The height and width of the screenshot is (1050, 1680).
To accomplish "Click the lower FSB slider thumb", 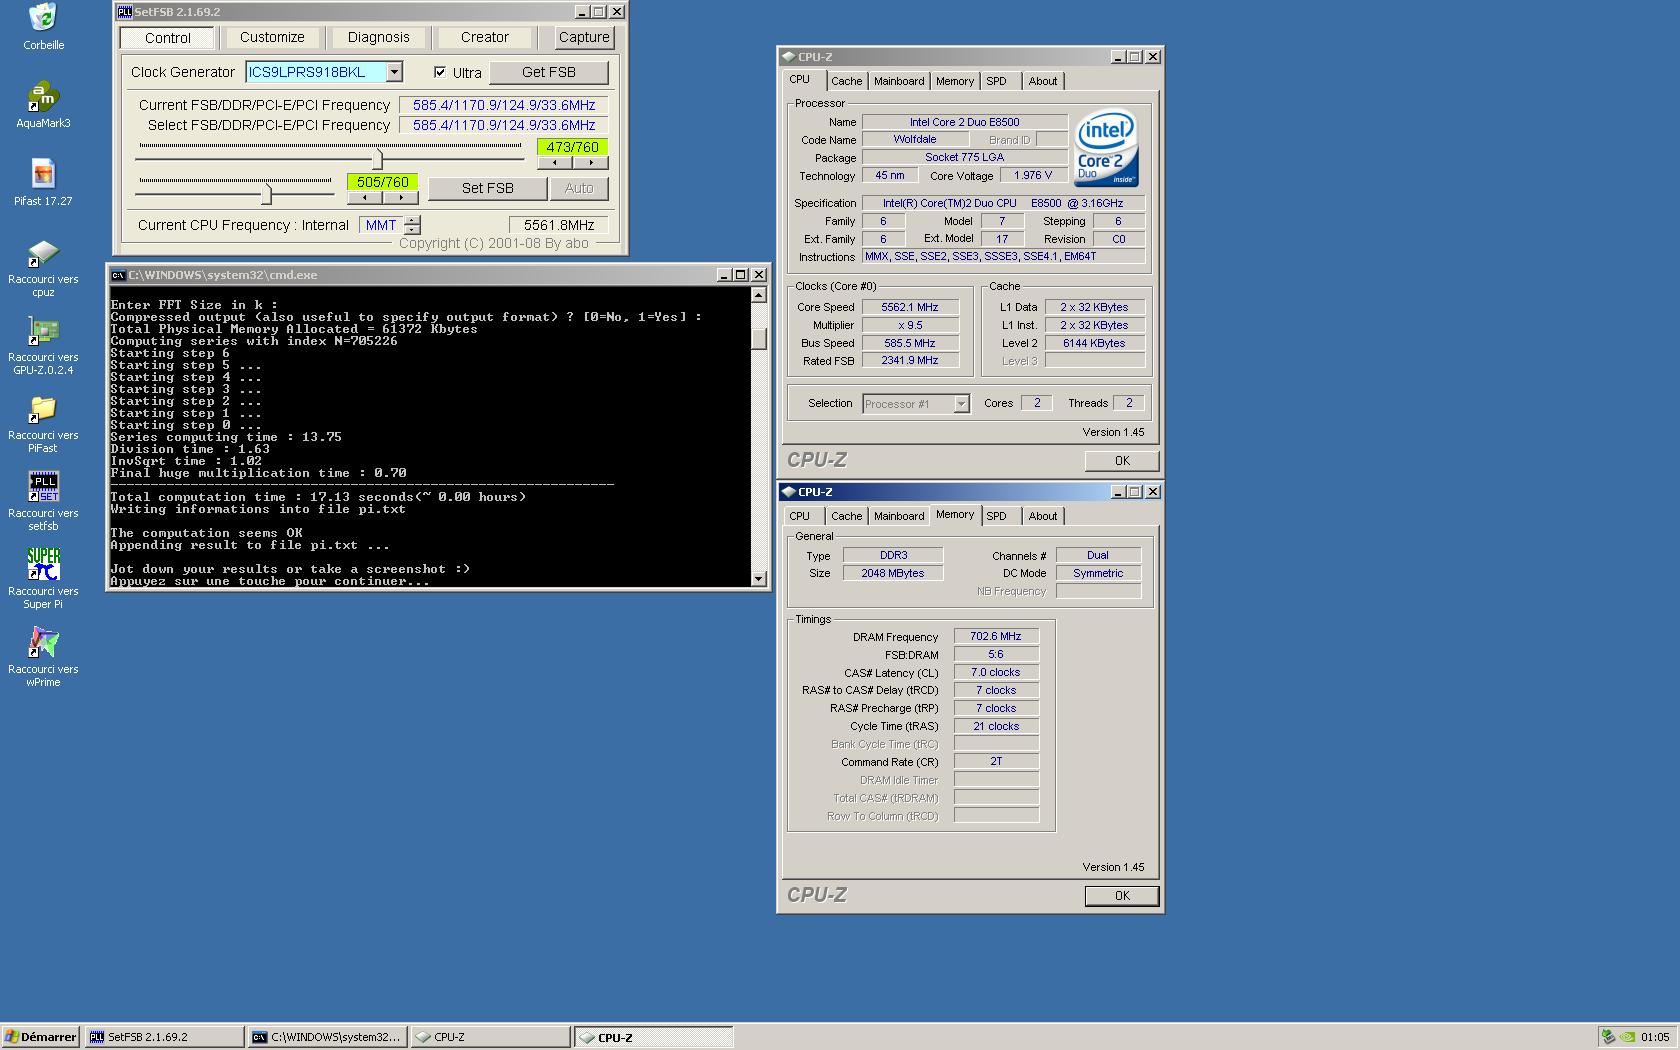I will pyautogui.click(x=266, y=192).
